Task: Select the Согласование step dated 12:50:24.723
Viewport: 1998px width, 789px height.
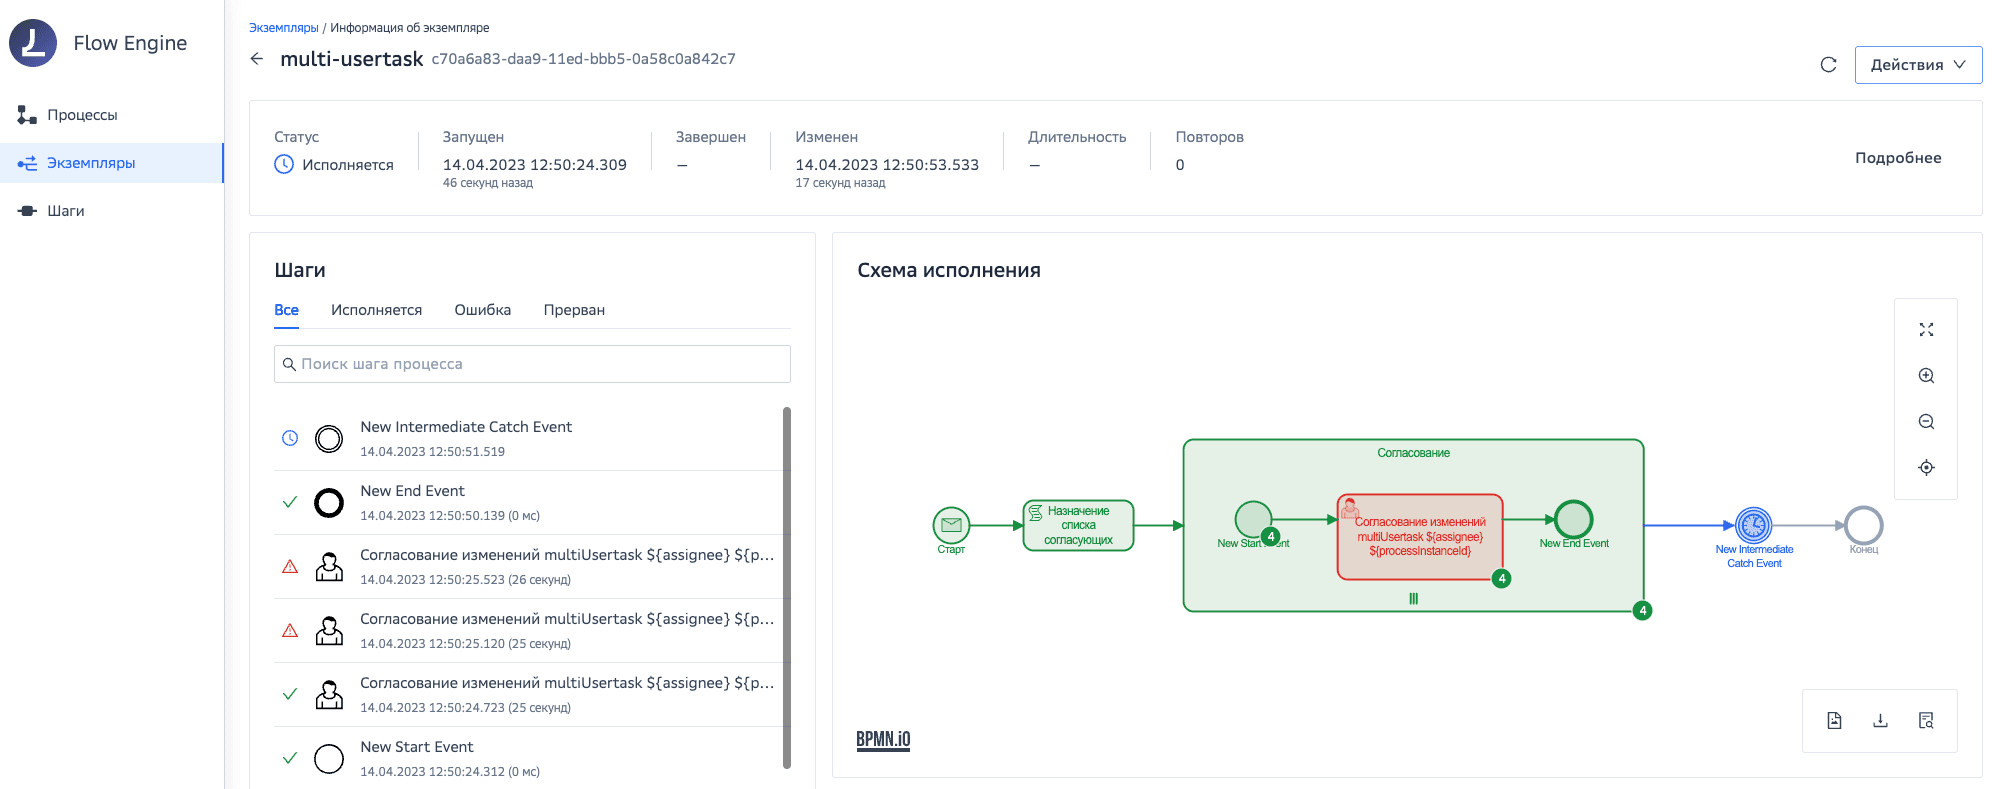Action: point(527,694)
